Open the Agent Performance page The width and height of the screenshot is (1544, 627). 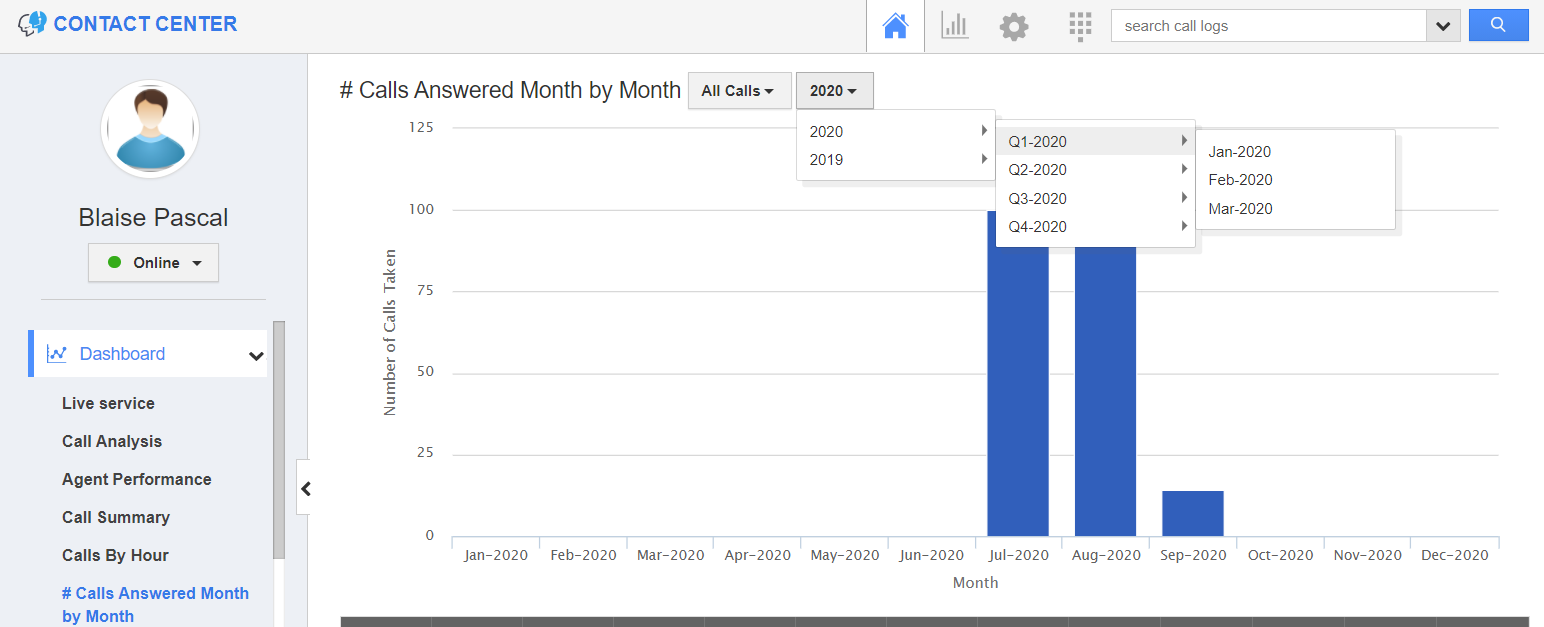[x=137, y=479]
